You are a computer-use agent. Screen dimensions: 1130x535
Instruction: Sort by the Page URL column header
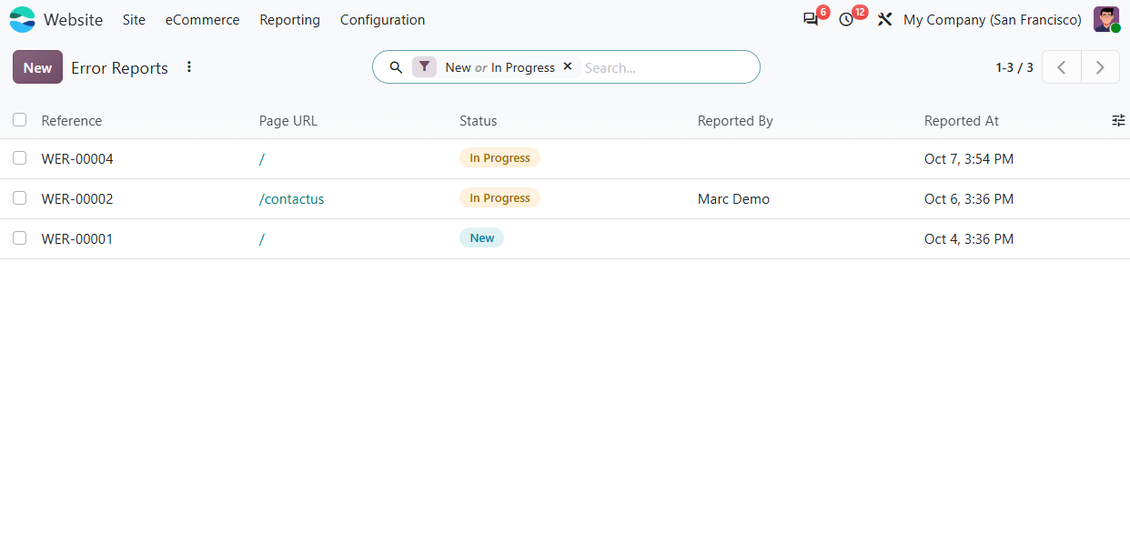tap(288, 120)
